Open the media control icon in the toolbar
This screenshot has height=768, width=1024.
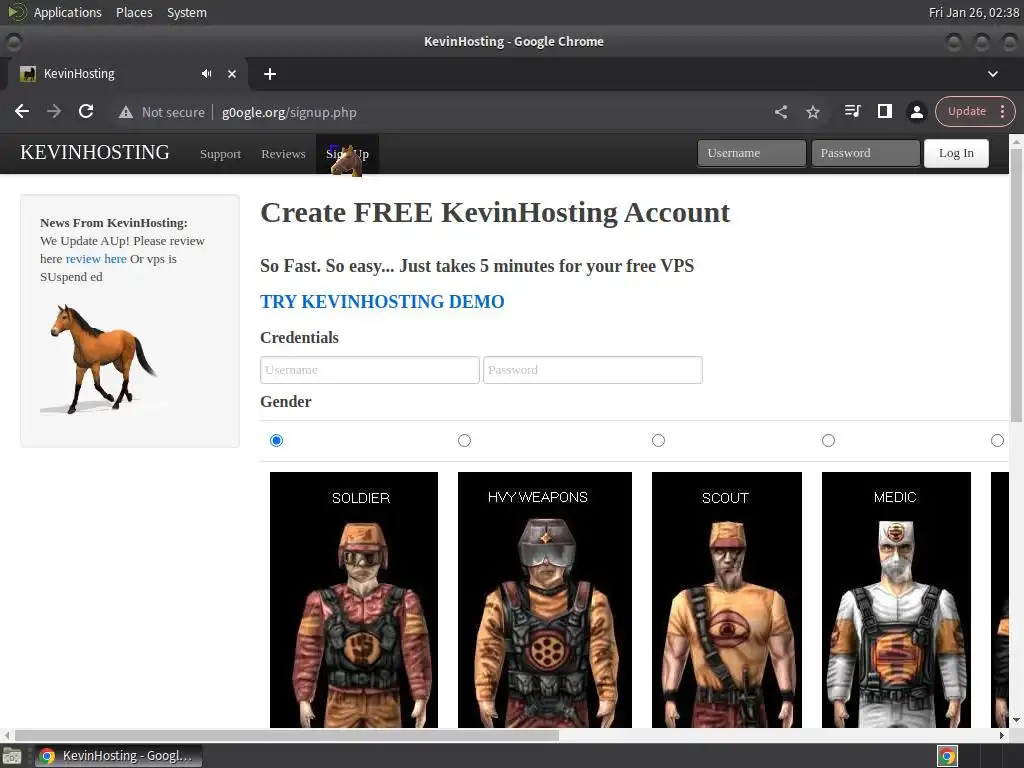click(852, 112)
